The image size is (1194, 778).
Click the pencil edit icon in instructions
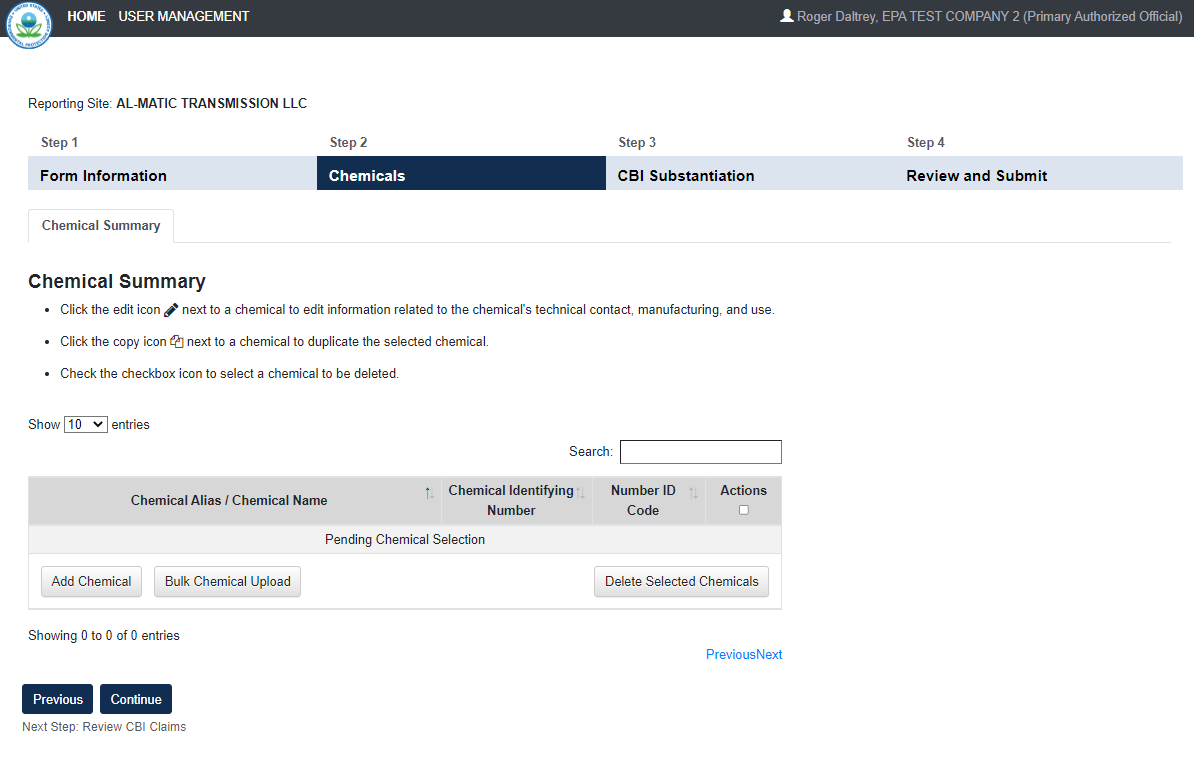171,310
